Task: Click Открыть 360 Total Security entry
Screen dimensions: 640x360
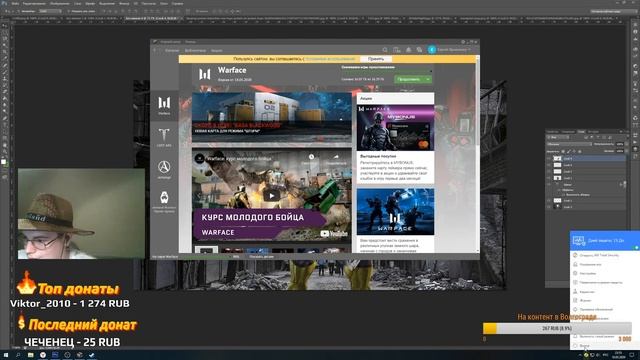Action: (599, 255)
